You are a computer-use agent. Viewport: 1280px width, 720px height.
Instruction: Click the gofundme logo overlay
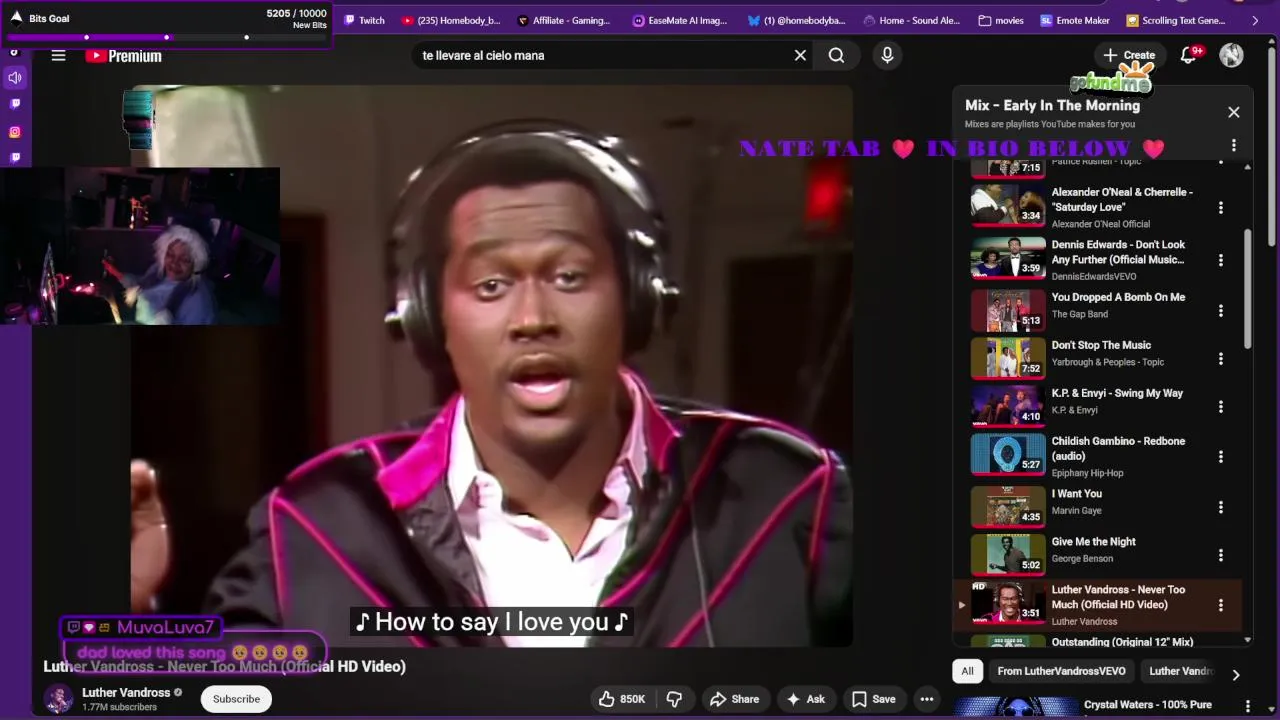(1110, 79)
